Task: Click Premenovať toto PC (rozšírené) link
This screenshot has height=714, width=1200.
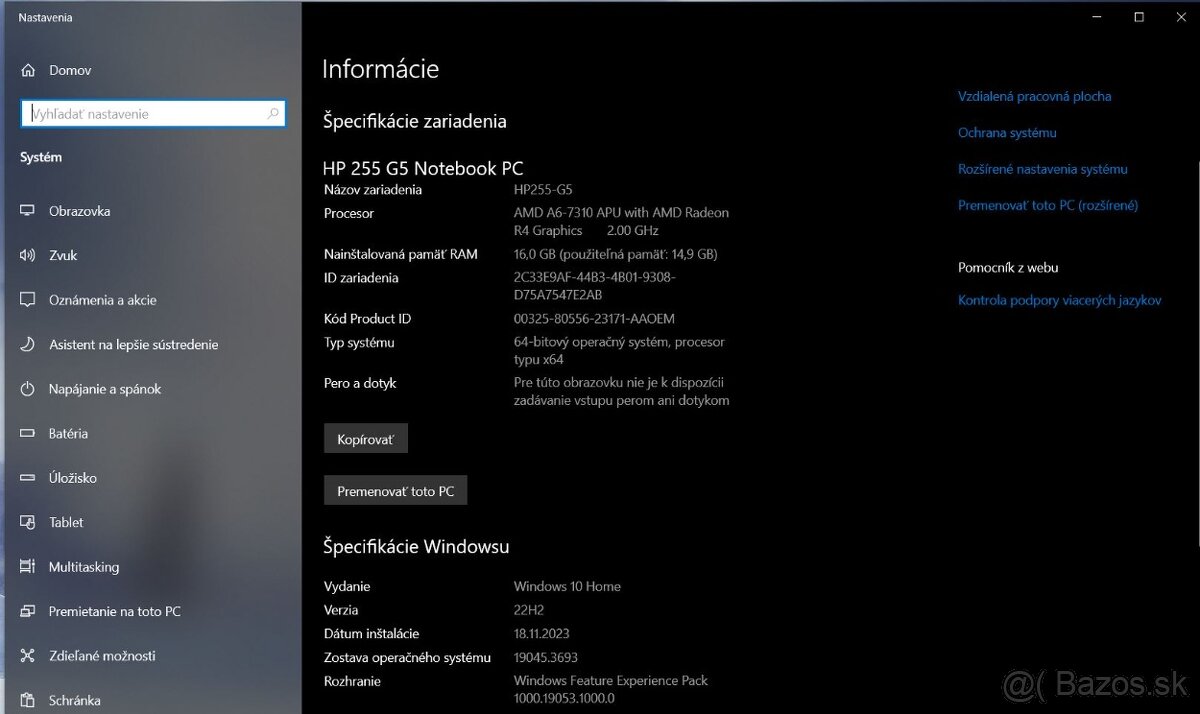Action: click(x=1047, y=205)
